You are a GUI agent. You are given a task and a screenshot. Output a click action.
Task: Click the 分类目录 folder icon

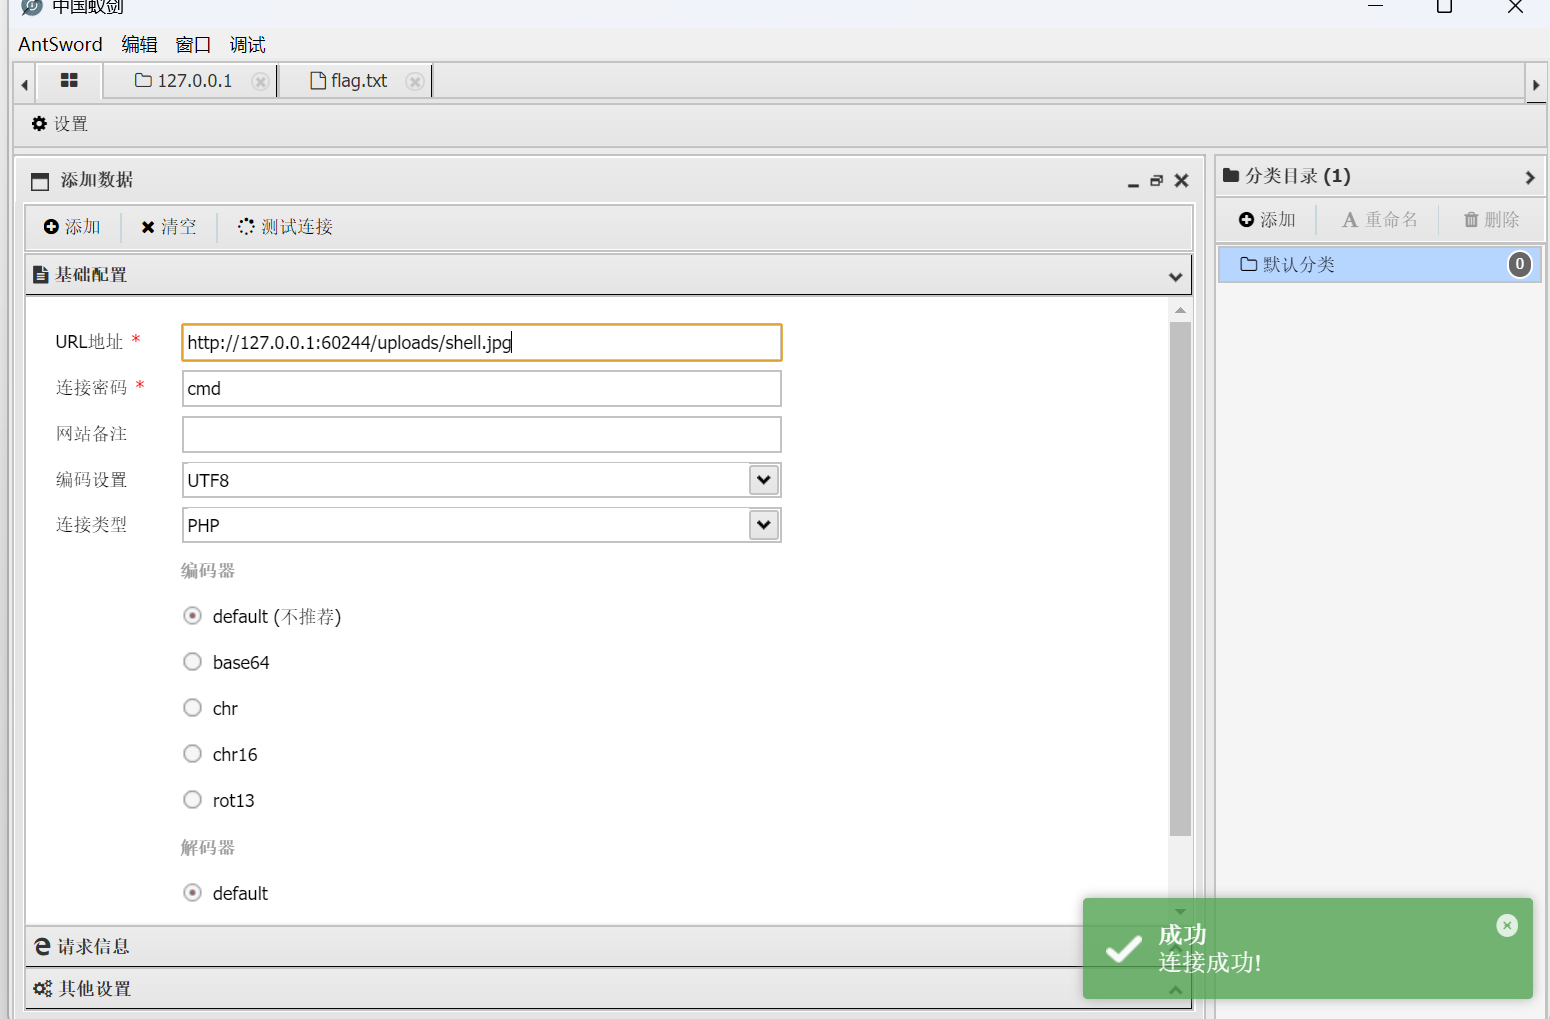coord(1231,176)
